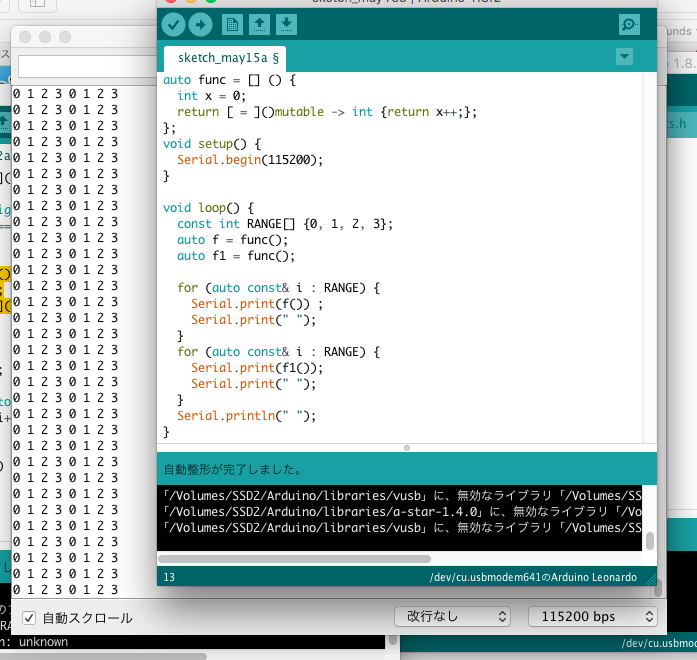Click the 'int x = 0;' line

click(x=211, y=96)
